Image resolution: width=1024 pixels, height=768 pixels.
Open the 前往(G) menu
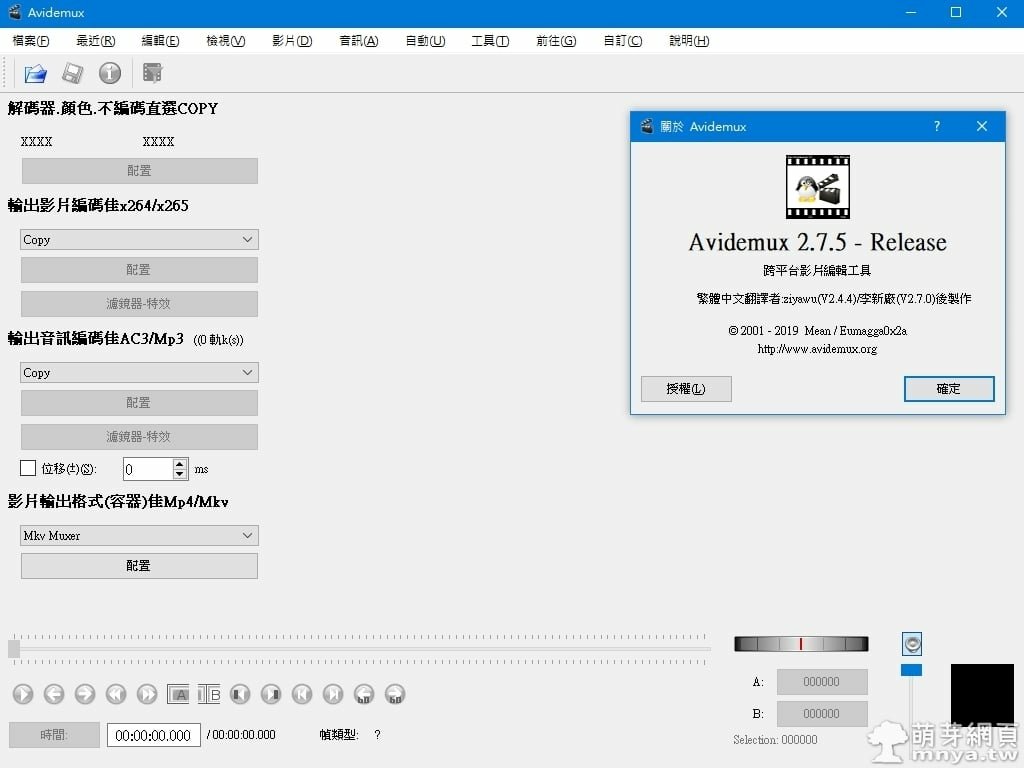(556, 40)
